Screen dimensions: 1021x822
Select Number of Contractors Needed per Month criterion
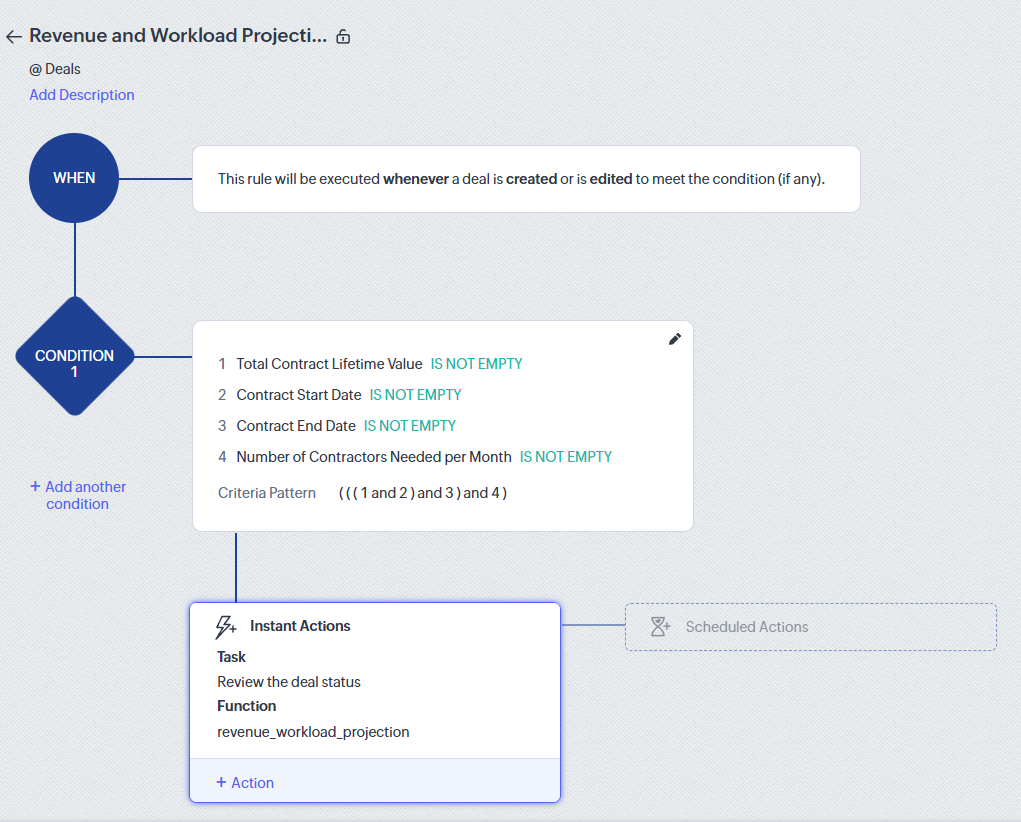pos(373,457)
